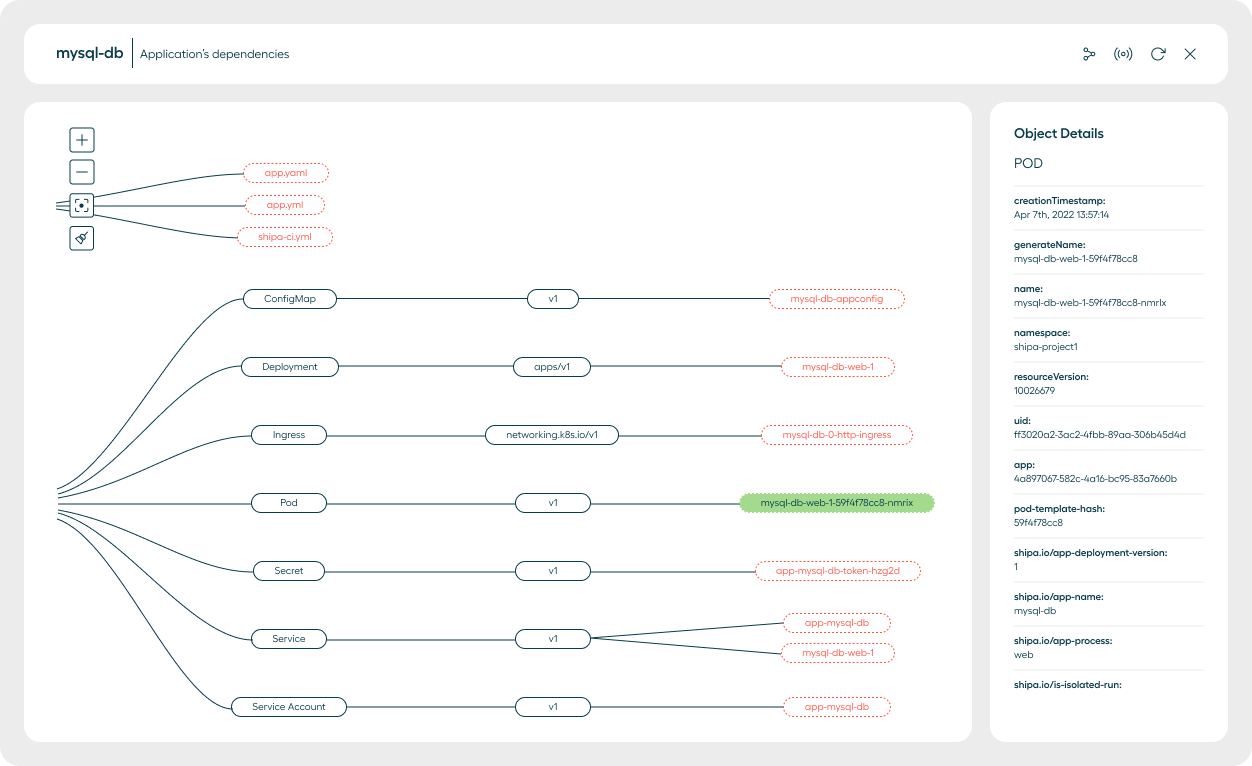Open the mysql-db-0-http-ingress object
The image size is (1252, 766).
click(837, 435)
